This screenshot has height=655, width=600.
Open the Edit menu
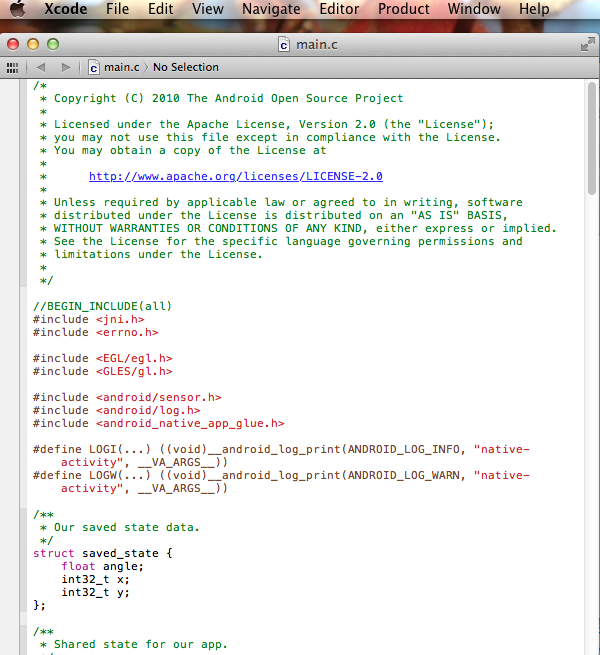point(160,9)
